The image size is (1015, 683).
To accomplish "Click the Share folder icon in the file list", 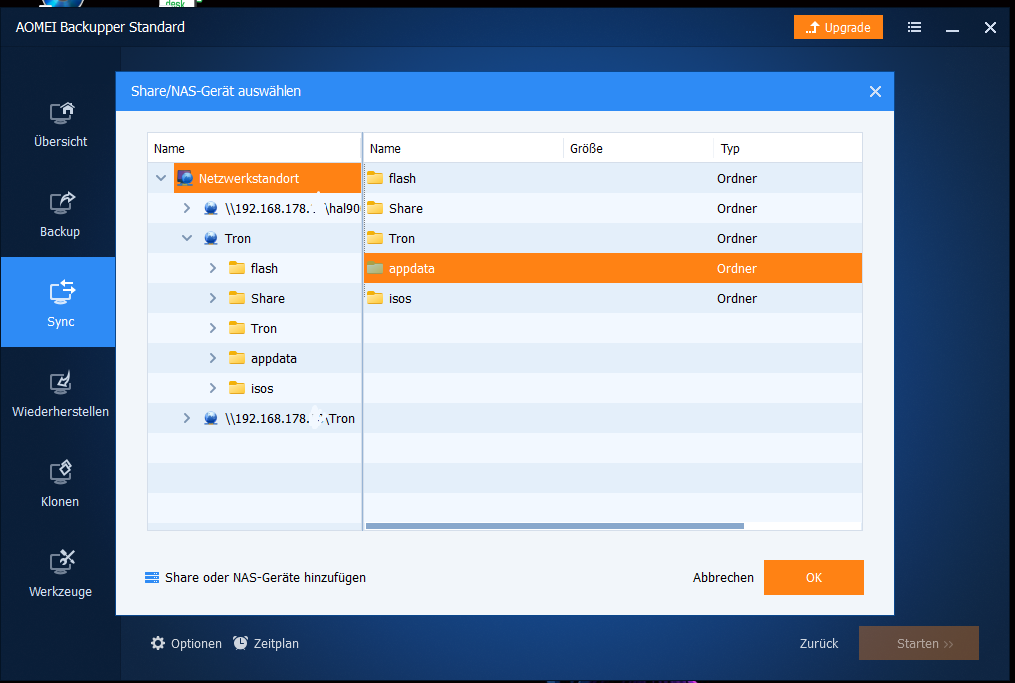I will tap(375, 208).
